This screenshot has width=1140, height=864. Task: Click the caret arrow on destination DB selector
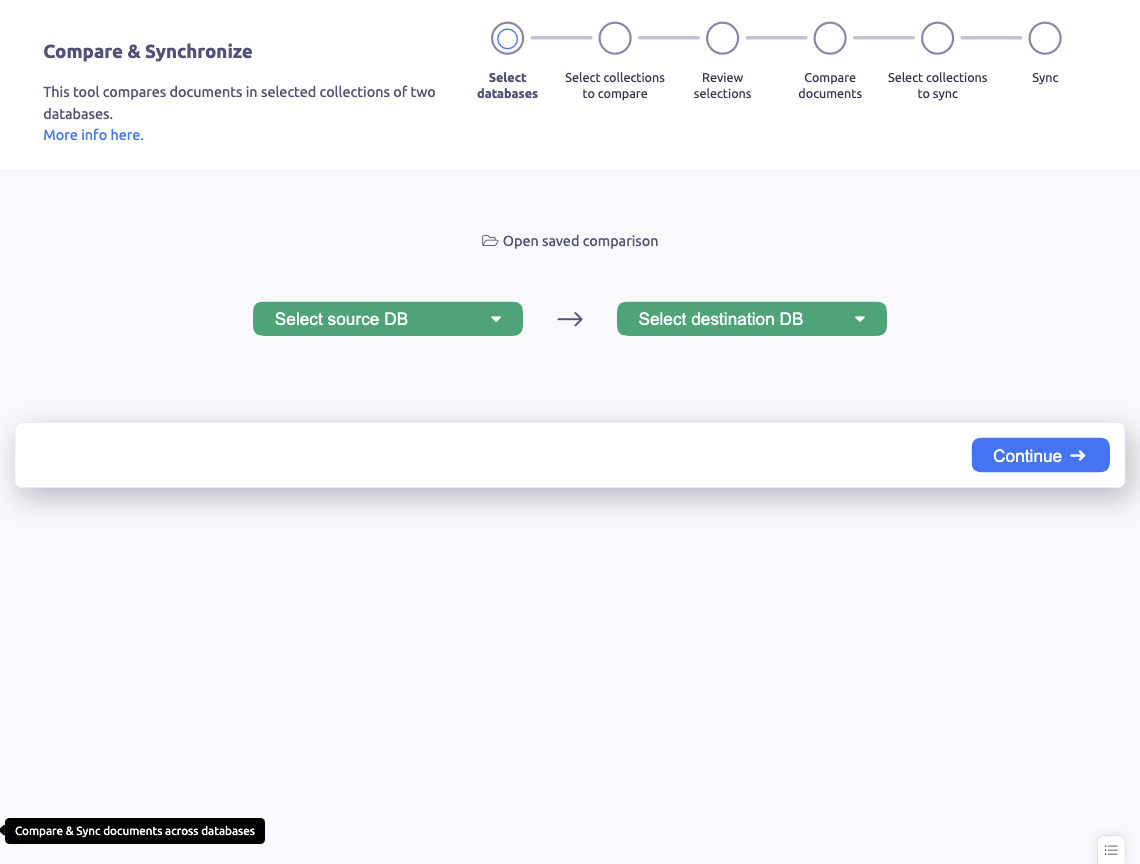860,319
